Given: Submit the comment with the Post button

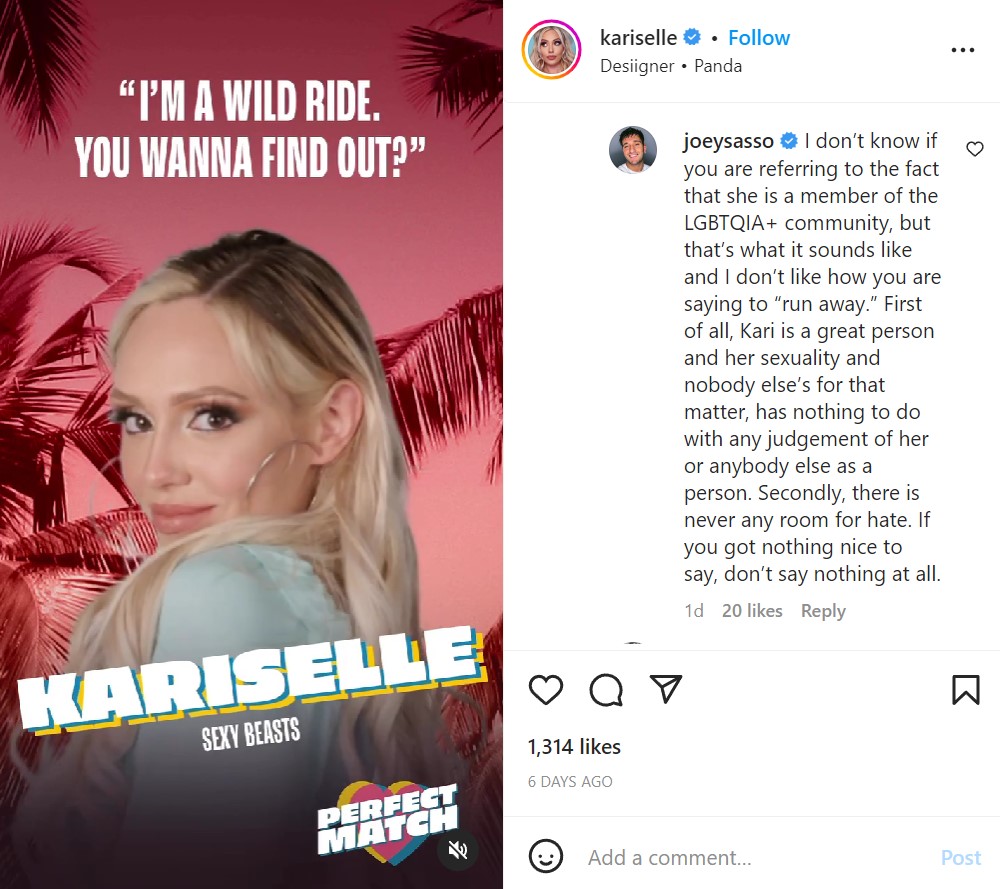Looking at the screenshot, I should 960,858.
